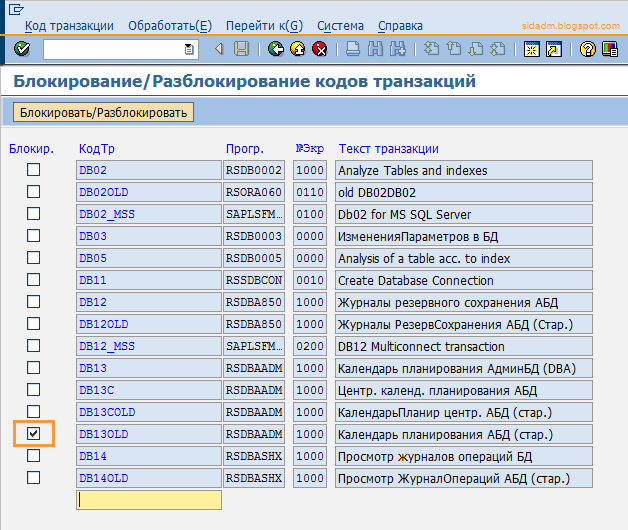The image size is (628, 530).
Task: Click the text Analysis of a table acc. to index
Action: click(424, 258)
